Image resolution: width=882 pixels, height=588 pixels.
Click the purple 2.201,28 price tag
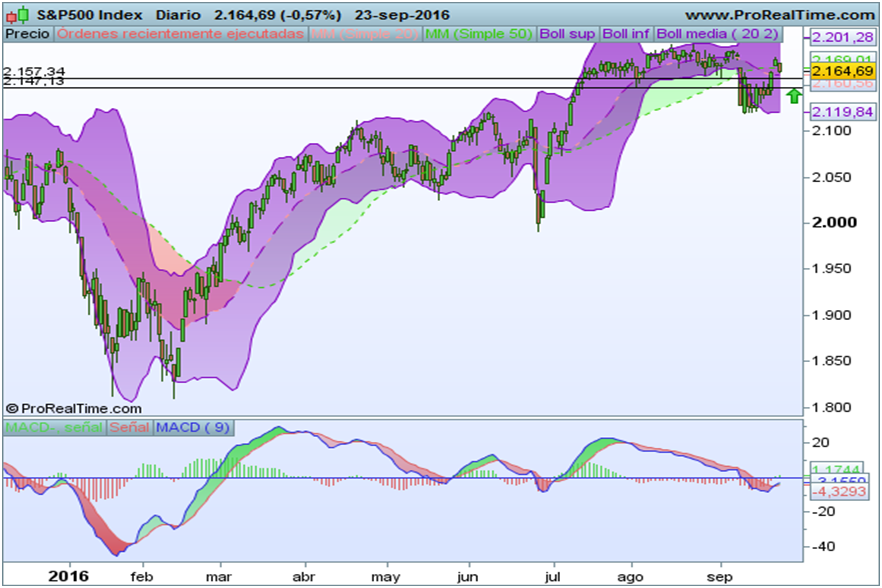coord(842,38)
